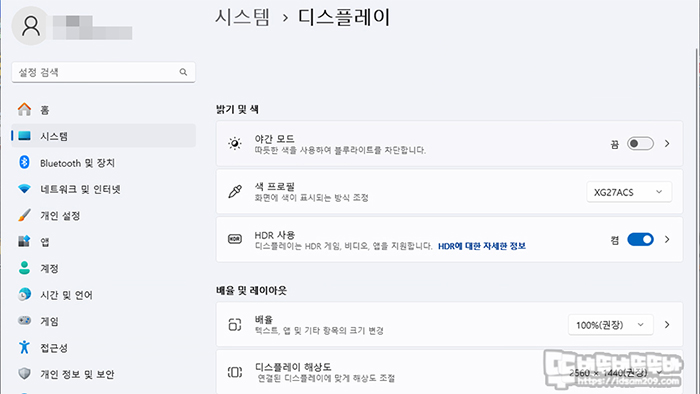Expand 야간 모드 chevron arrow
This screenshot has height=394, width=700.
(667, 144)
